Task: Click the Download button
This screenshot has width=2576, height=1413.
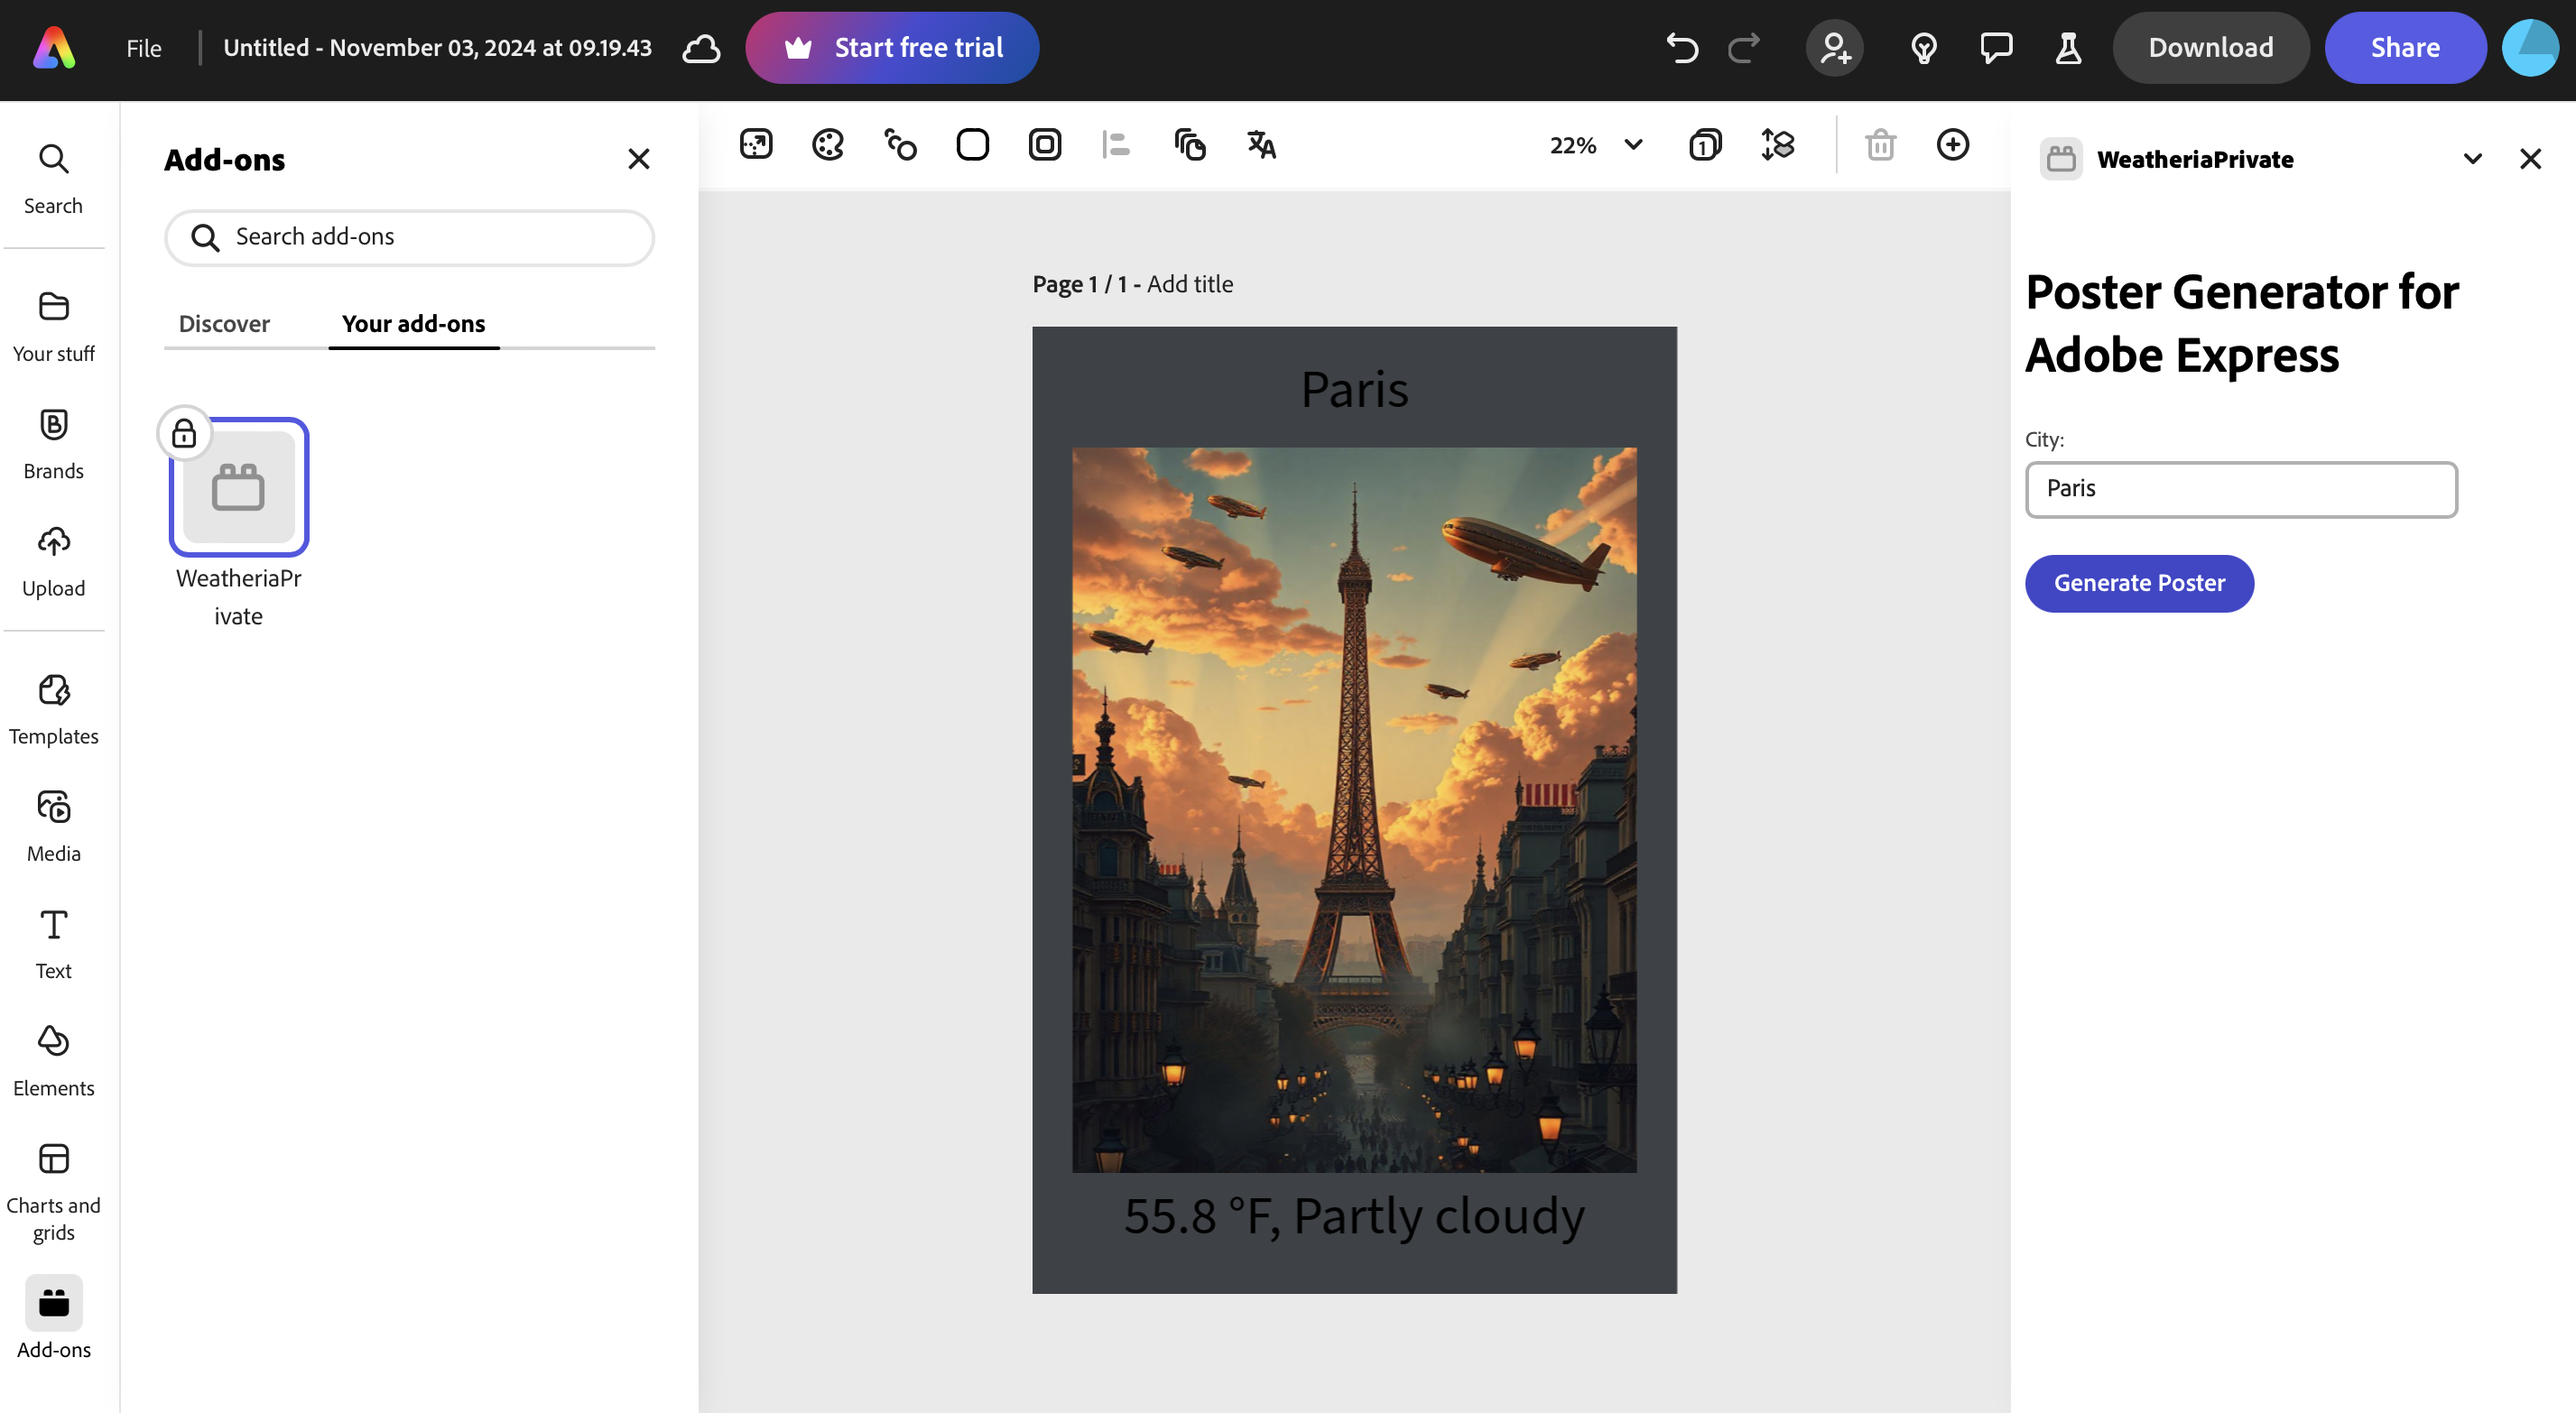Action: click(x=2210, y=48)
